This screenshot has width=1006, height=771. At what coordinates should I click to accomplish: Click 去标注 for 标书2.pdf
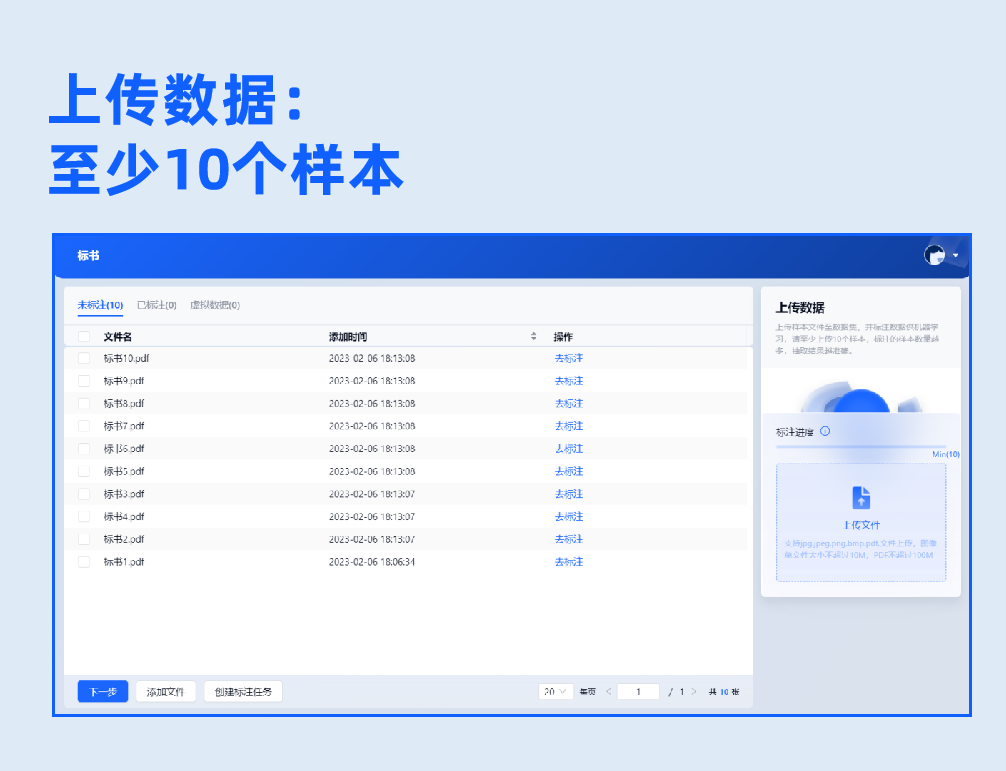point(568,539)
